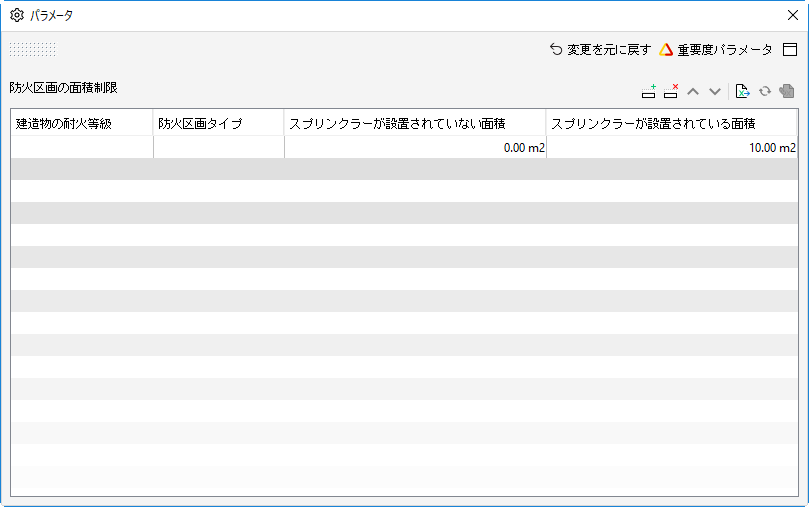The width and height of the screenshot is (809, 507).
Task: Click the スプリンクラーが設置されていない面積 column header
Action: pyautogui.click(x=415, y=123)
